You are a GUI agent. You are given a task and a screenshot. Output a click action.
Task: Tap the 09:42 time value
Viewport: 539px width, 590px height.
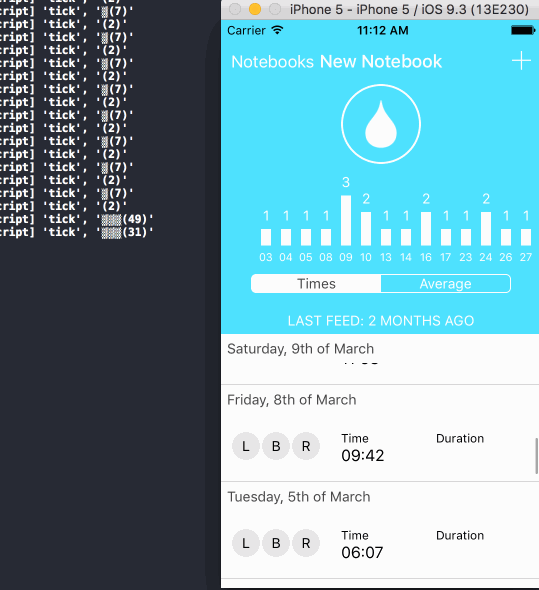(362, 456)
